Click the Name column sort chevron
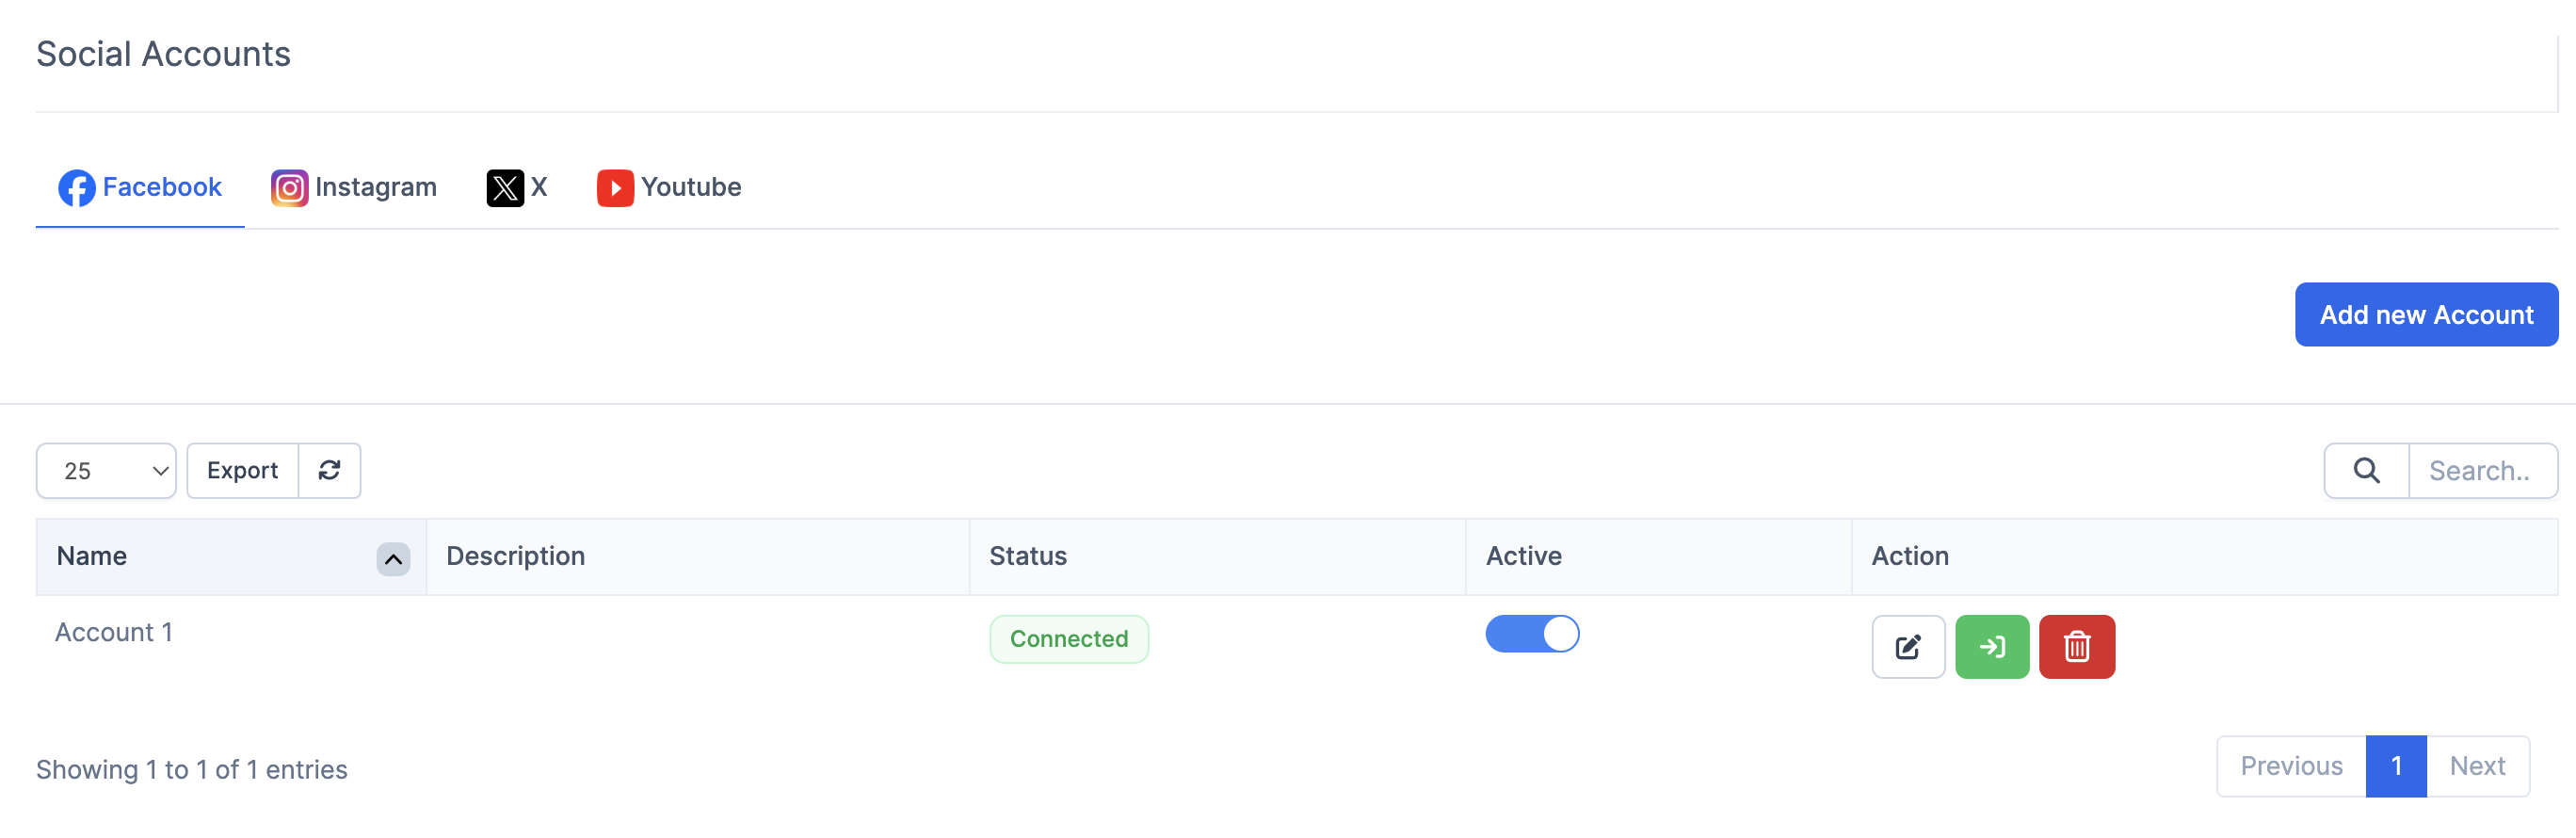The width and height of the screenshot is (2576, 838). point(393,559)
